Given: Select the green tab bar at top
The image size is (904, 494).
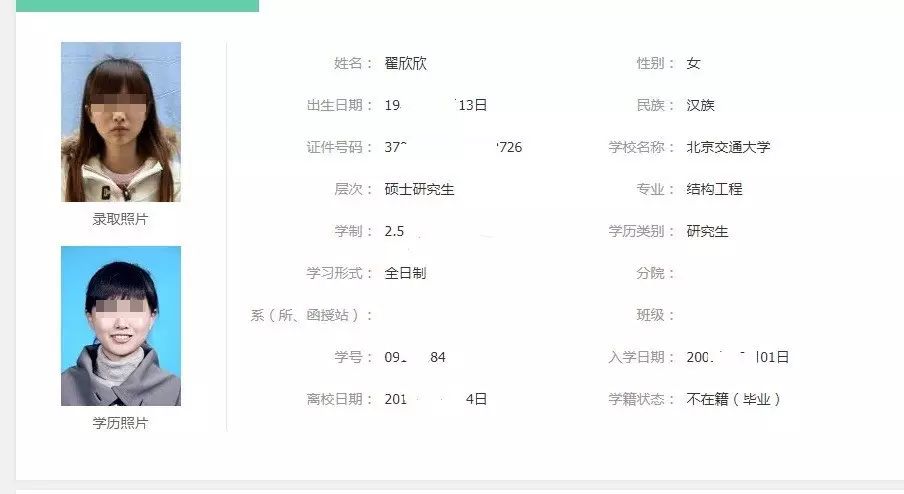Looking at the screenshot, I should tap(138, 5).
